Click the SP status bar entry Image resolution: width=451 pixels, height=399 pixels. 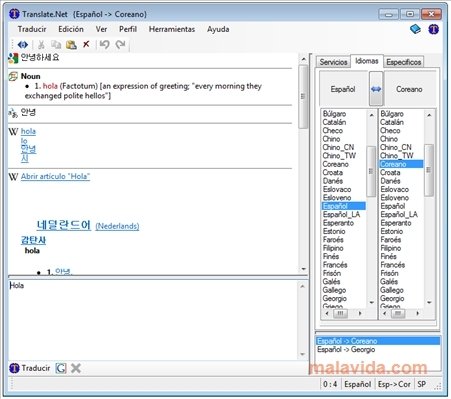(422, 384)
